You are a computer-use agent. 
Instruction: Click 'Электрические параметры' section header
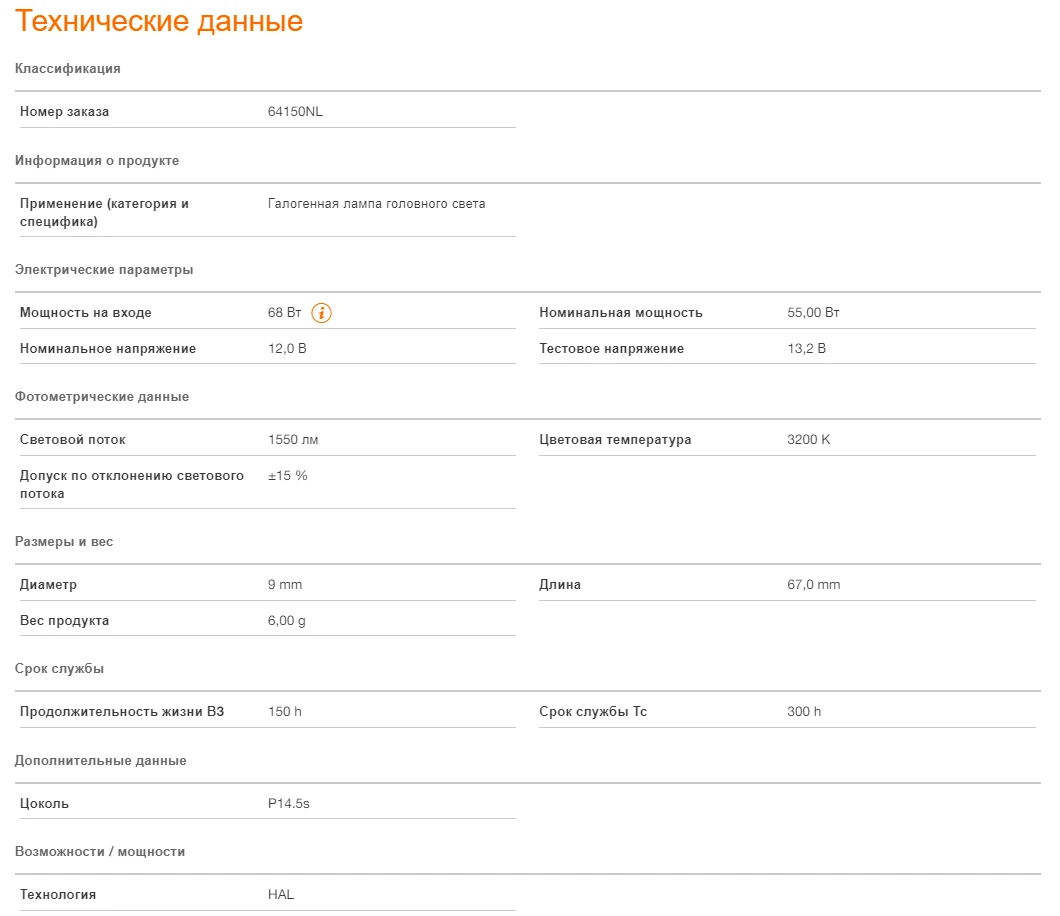[103, 270]
